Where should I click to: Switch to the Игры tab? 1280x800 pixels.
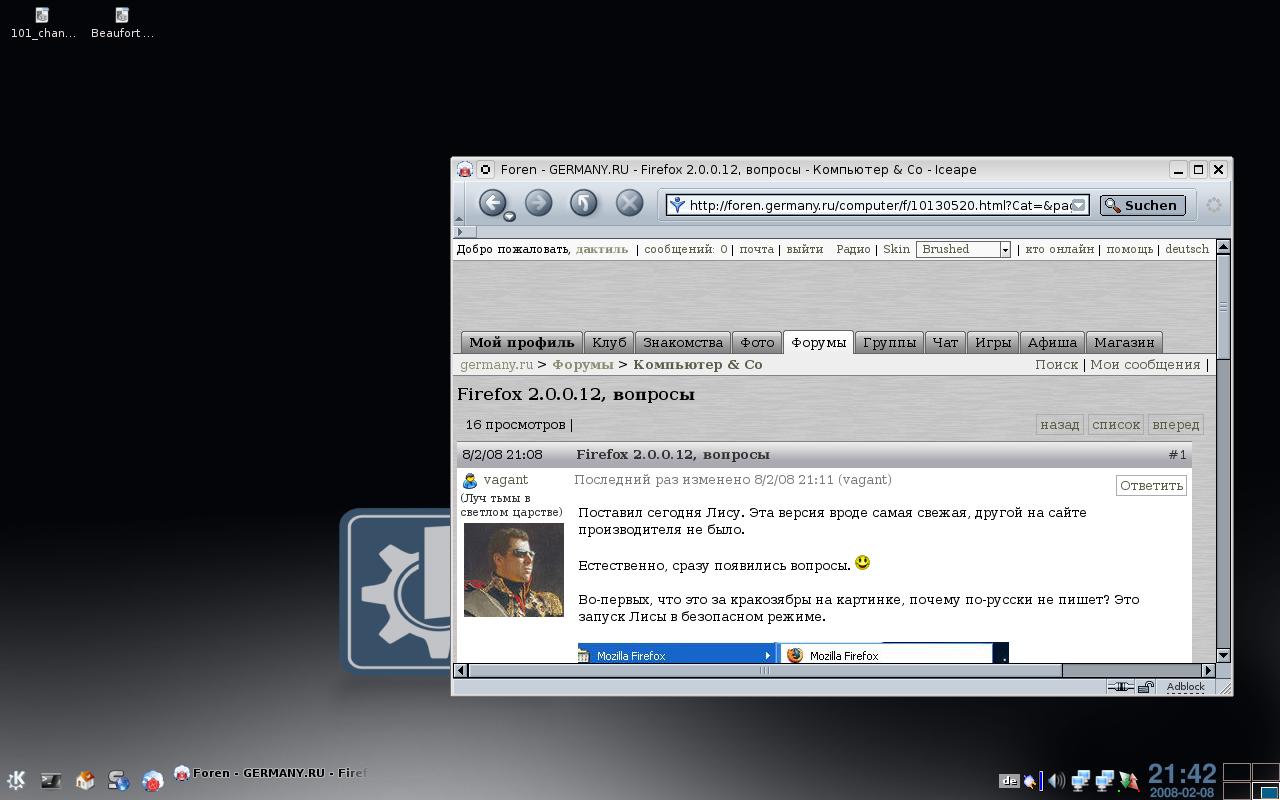click(992, 342)
